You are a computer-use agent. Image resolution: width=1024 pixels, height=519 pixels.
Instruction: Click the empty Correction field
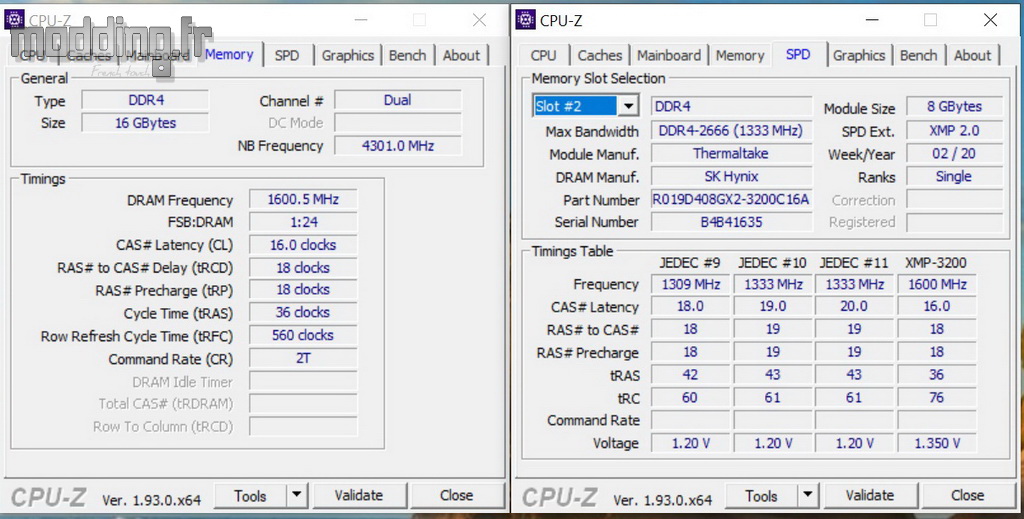955,200
